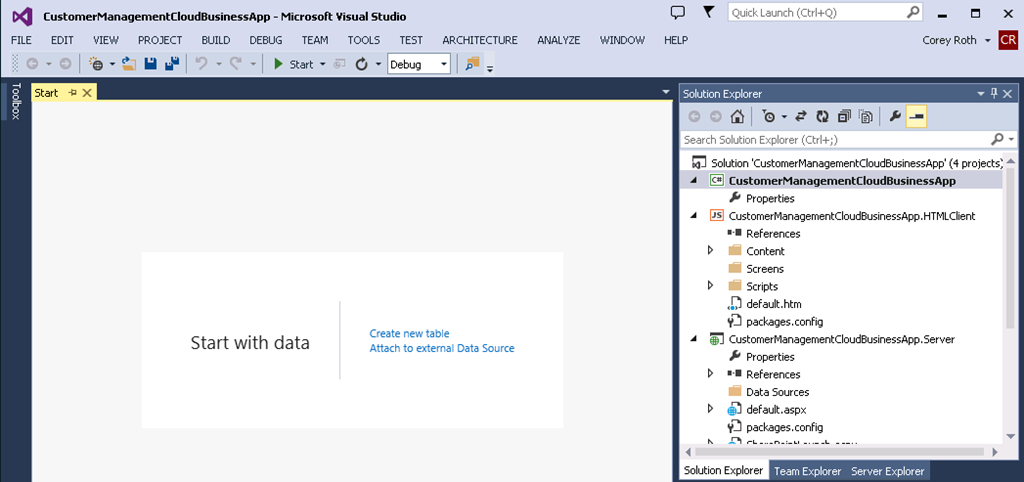Click the Open File toolbar icon

(x=129, y=64)
